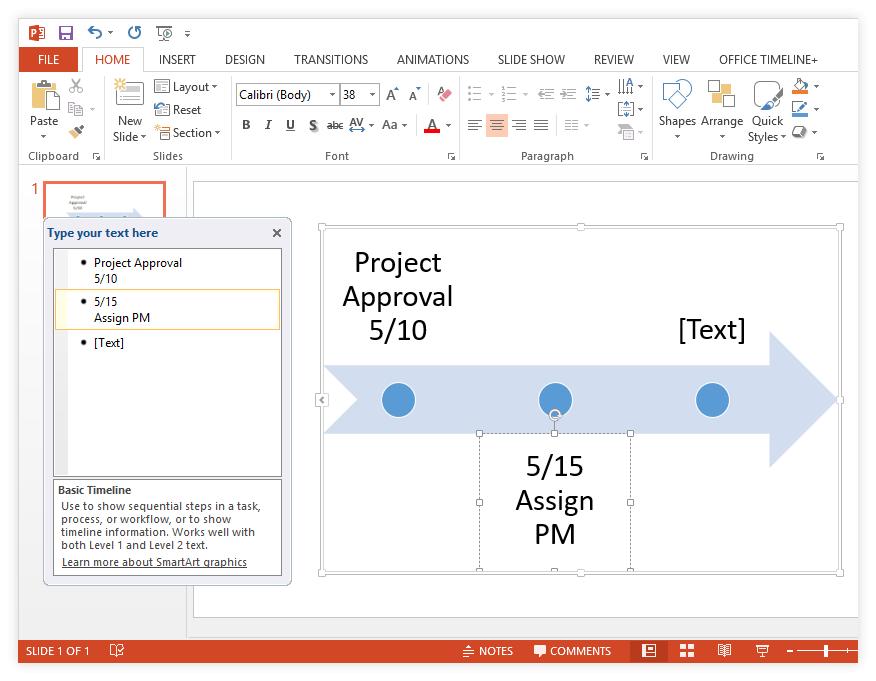This screenshot has height=681, width=876.
Task: Click the Clear All Formatting icon
Action: point(445,95)
